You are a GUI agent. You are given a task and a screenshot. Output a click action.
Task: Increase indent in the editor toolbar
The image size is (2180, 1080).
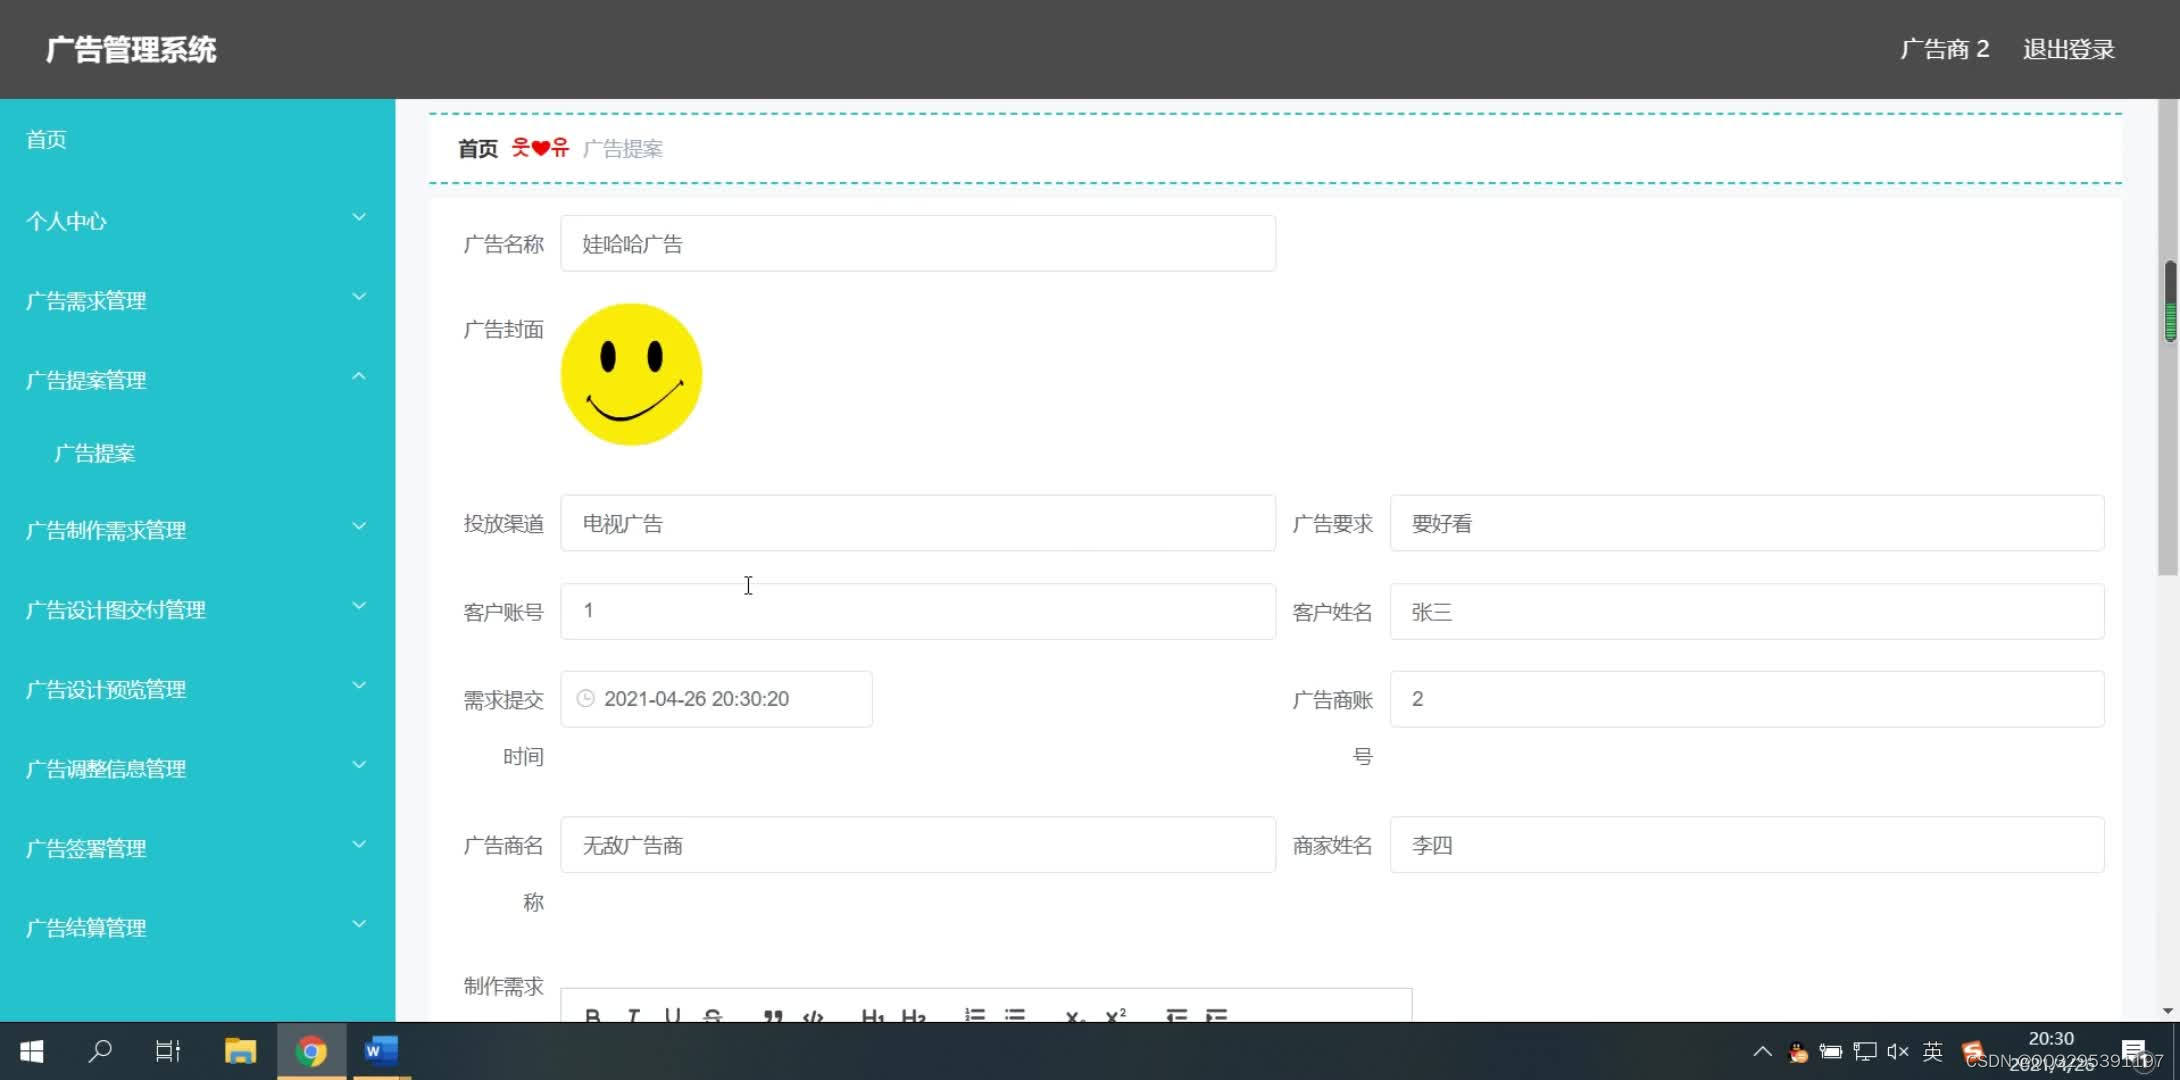pyautogui.click(x=1216, y=1015)
